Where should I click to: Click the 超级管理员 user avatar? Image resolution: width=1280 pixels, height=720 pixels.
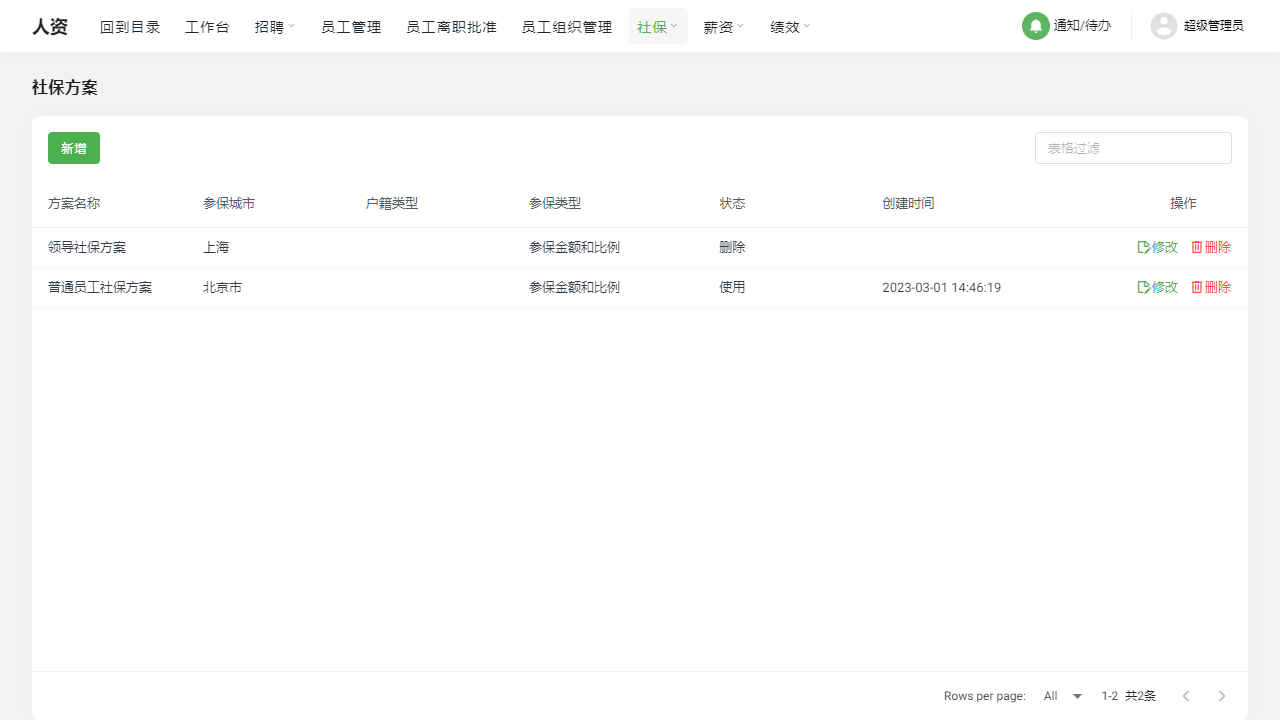click(x=1163, y=26)
